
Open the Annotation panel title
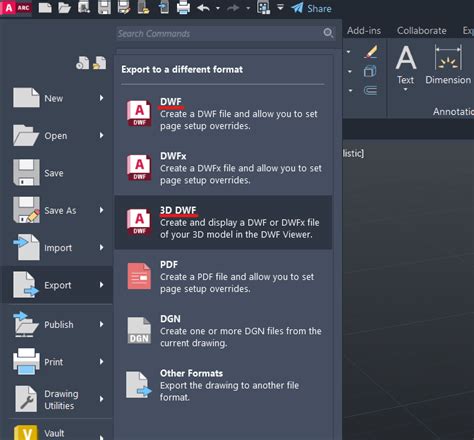click(x=453, y=111)
